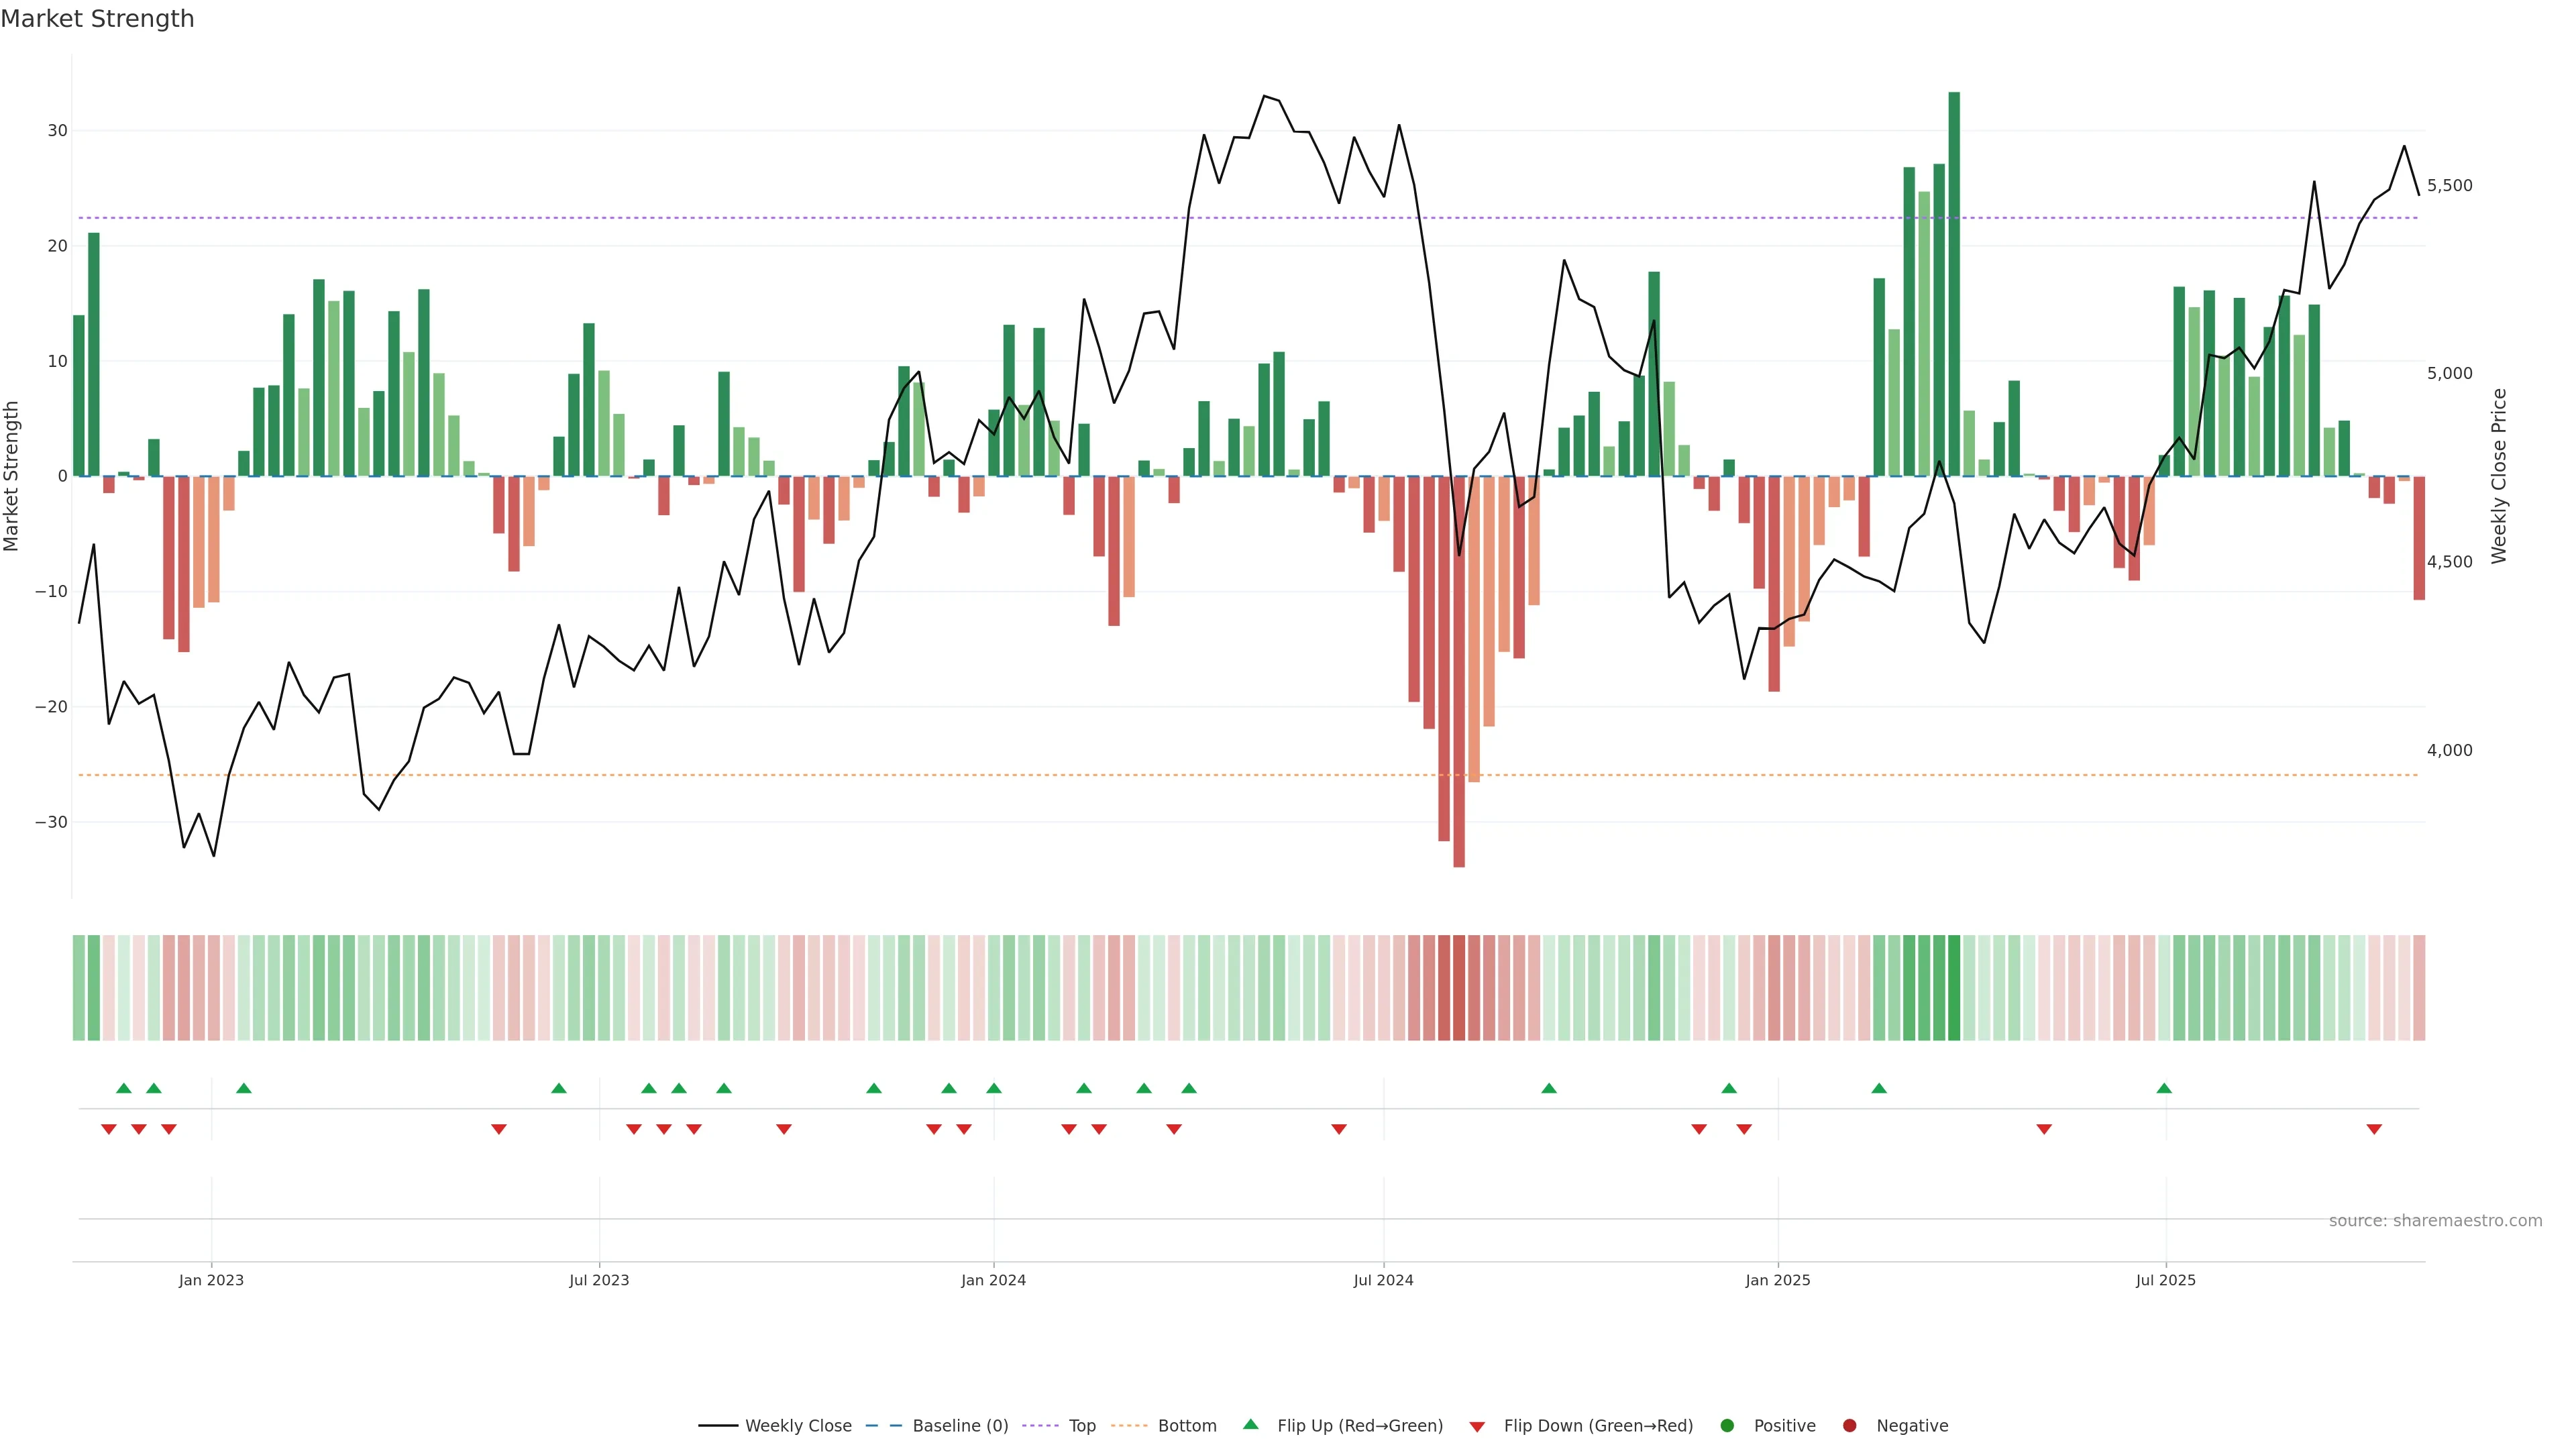Click the darkest green heatmap strip cell
The image size is (2576, 1449).
1954,987
